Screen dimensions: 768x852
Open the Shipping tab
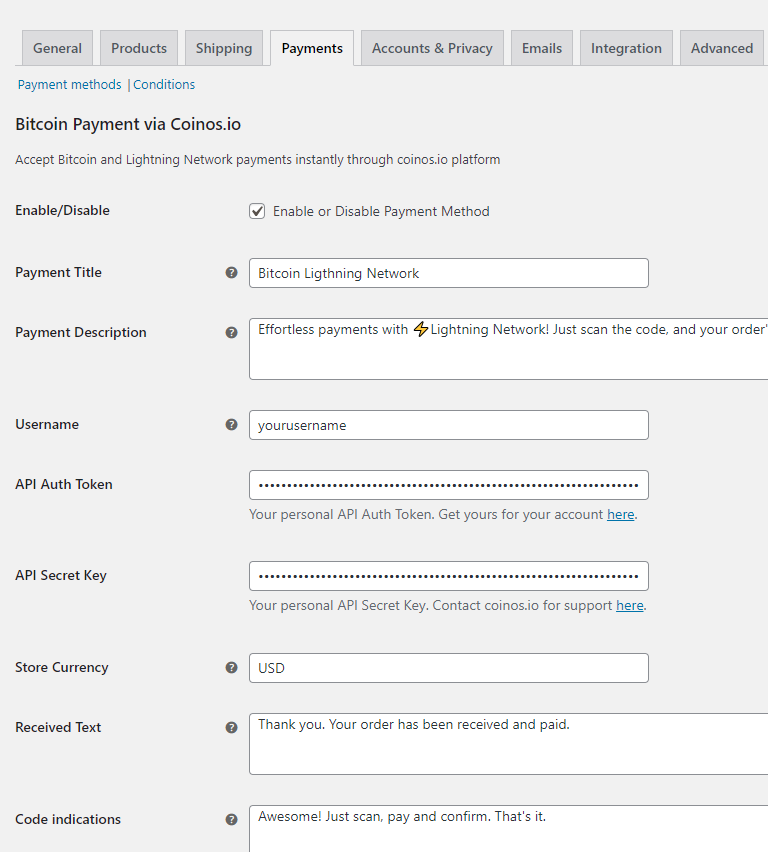(224, 48)
